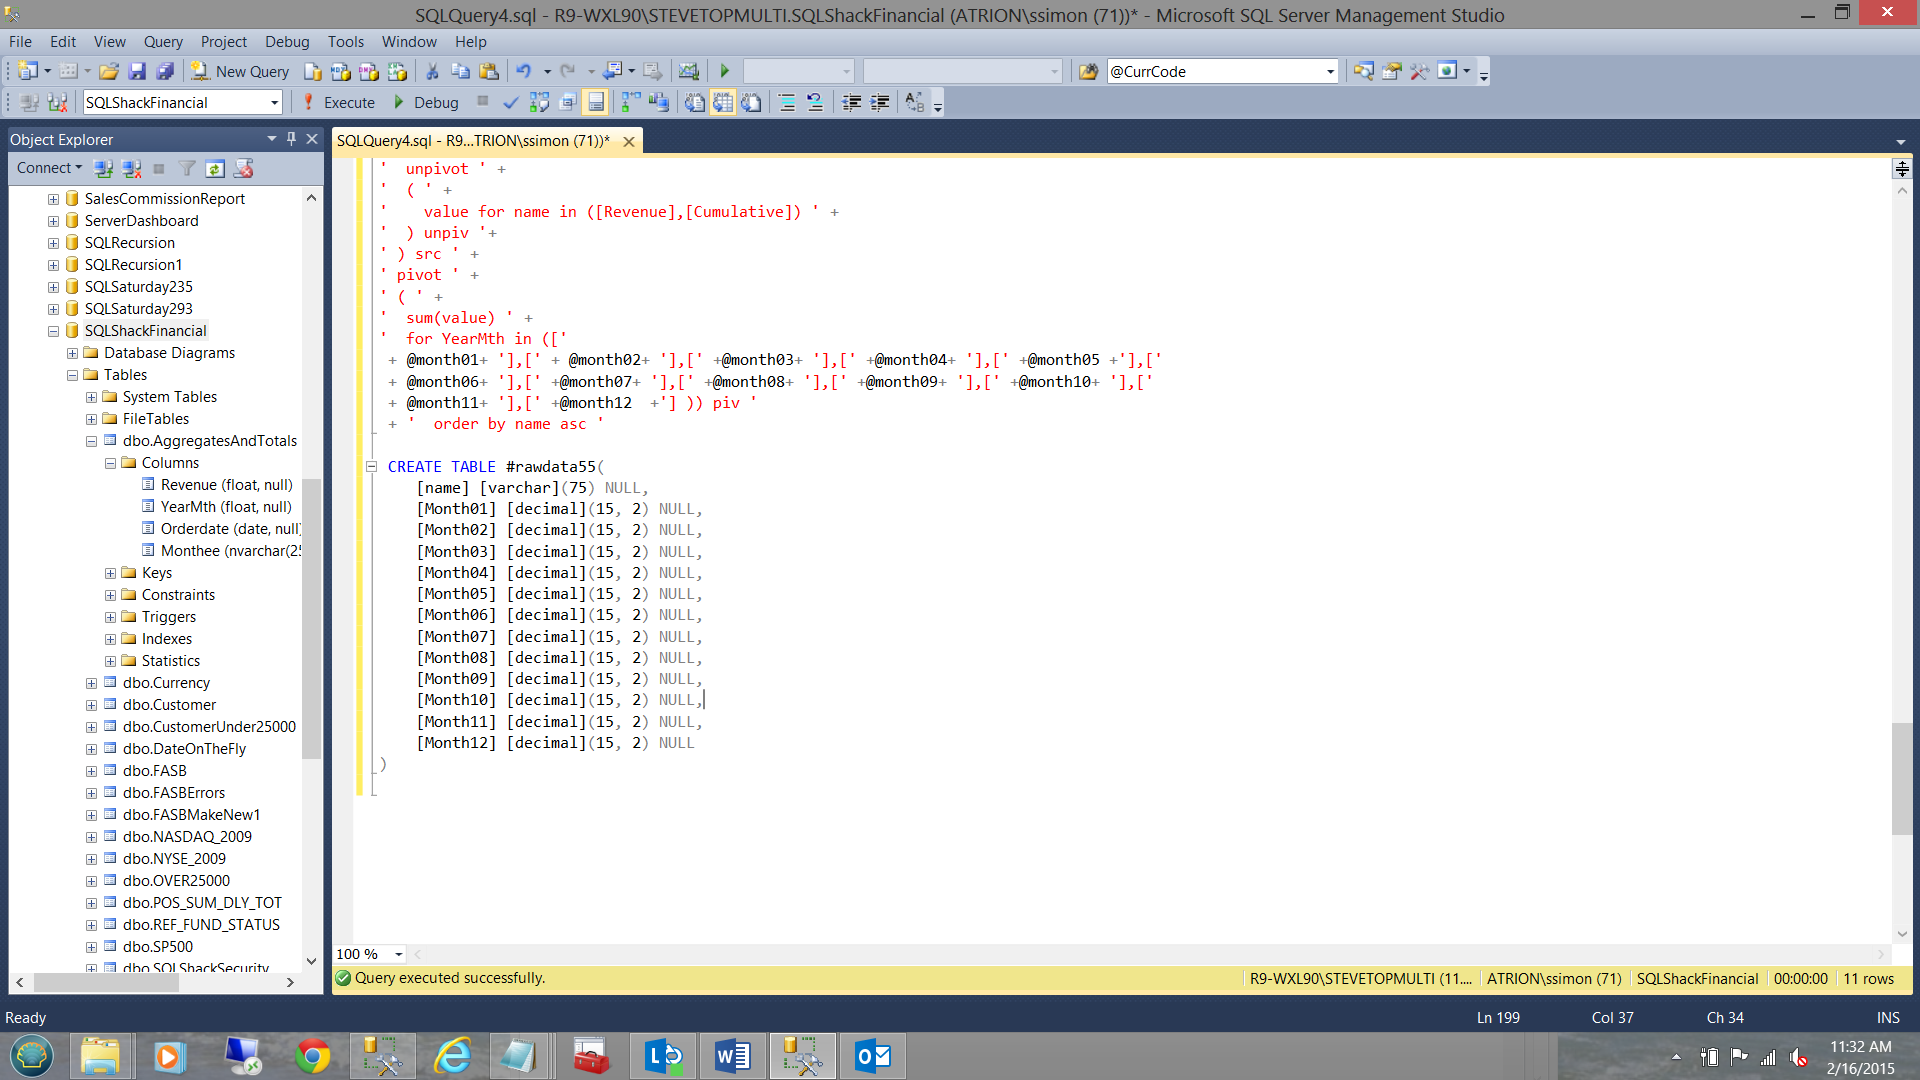1920x1080 pixels.
Task: Open Google Chrome from the taskbar
Action: point(313,1056)
